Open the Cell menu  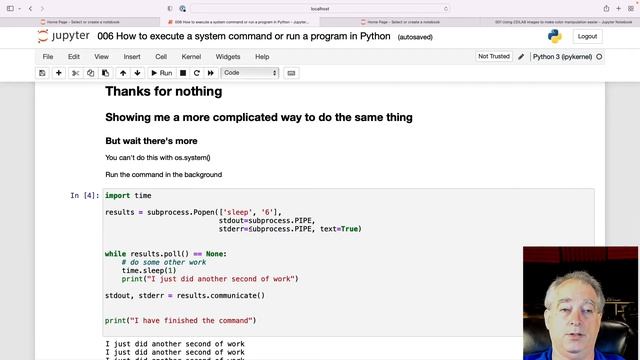coord(161,57)
